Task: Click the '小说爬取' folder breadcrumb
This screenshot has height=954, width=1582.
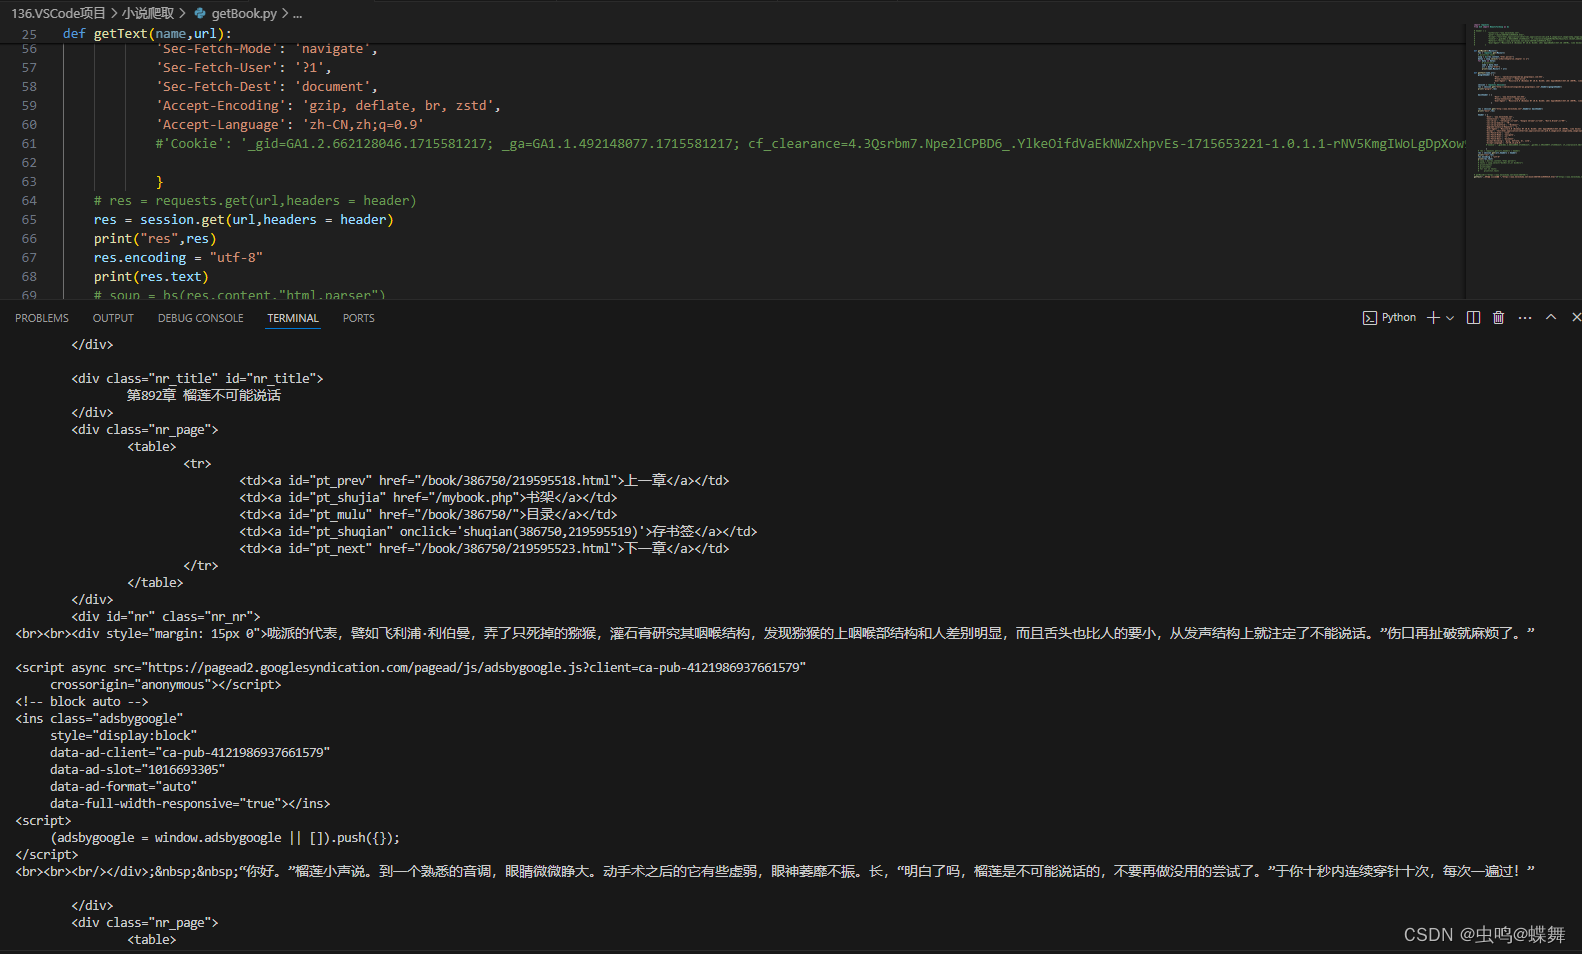Action: tap(148, 13)
